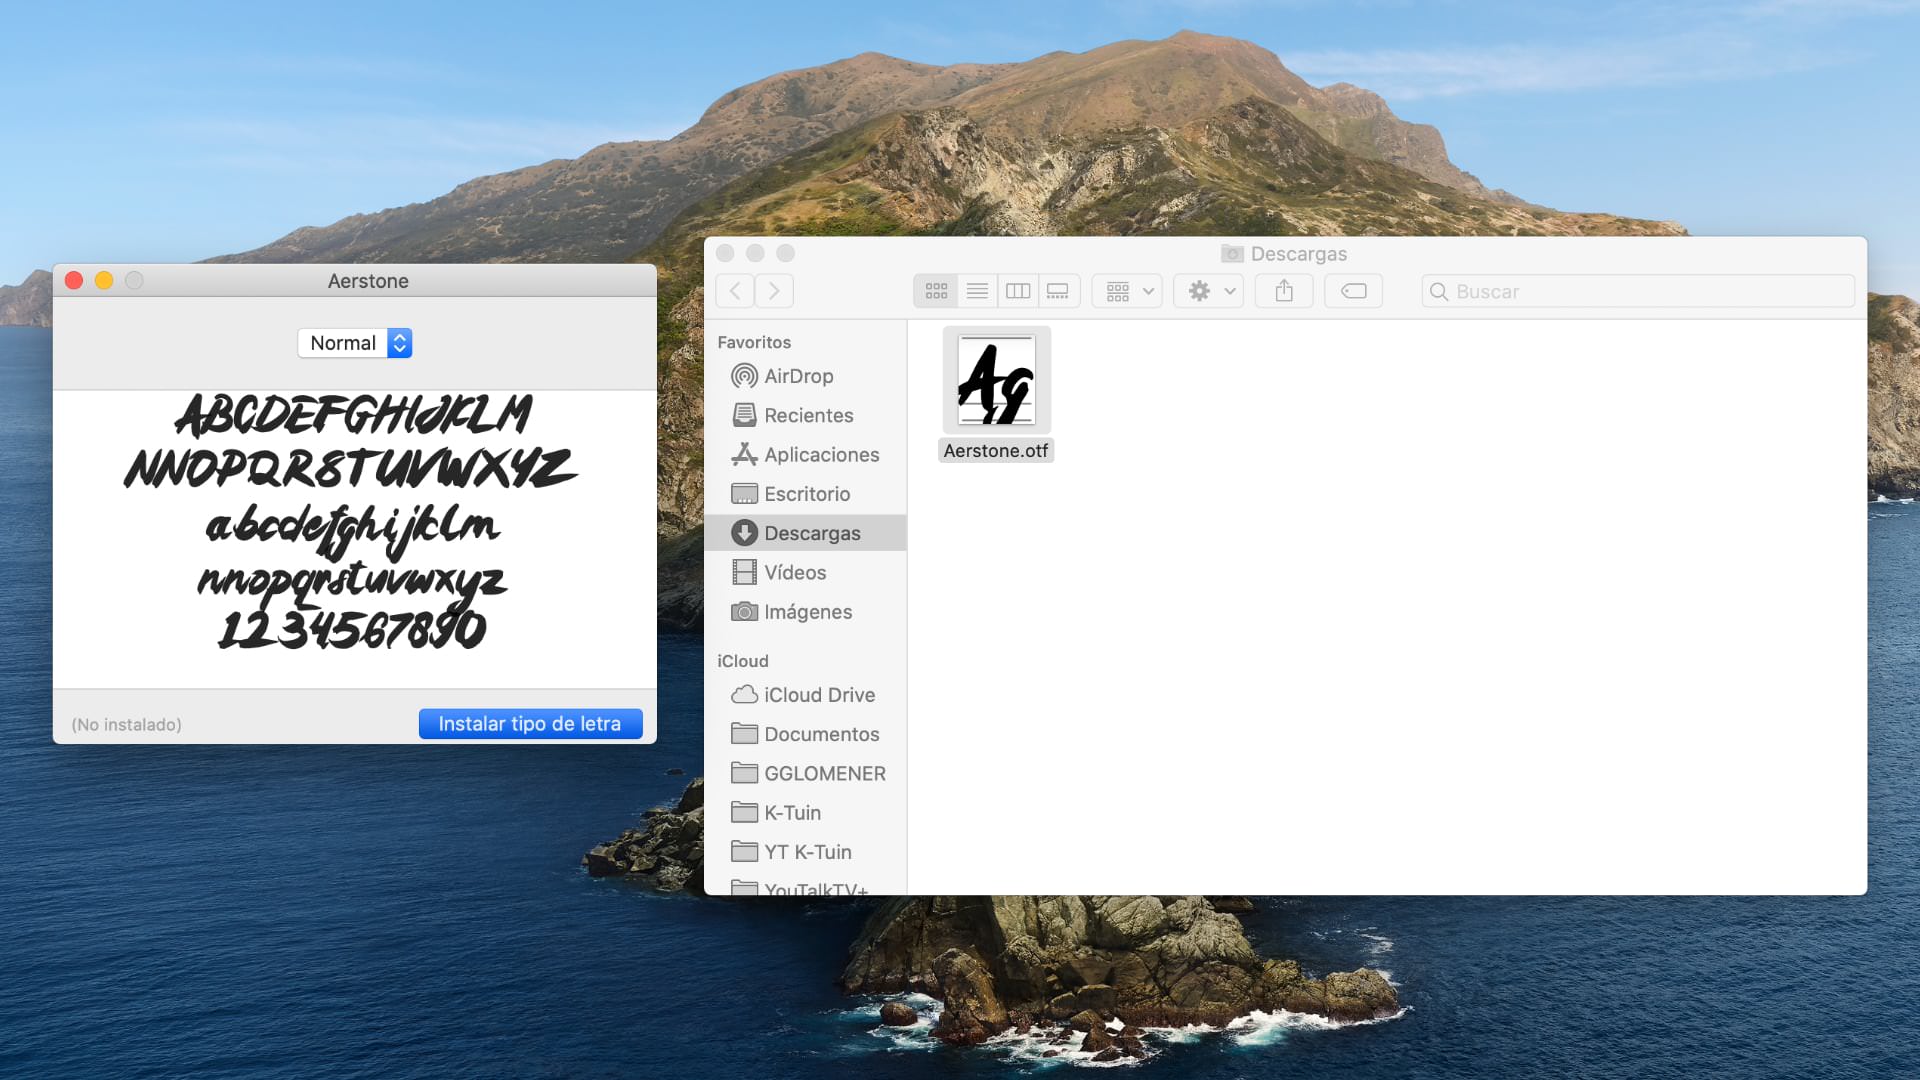Open Aplicaciones from the sidebar
This screenshot has width=1920, height=1080.
click(822, 454)
